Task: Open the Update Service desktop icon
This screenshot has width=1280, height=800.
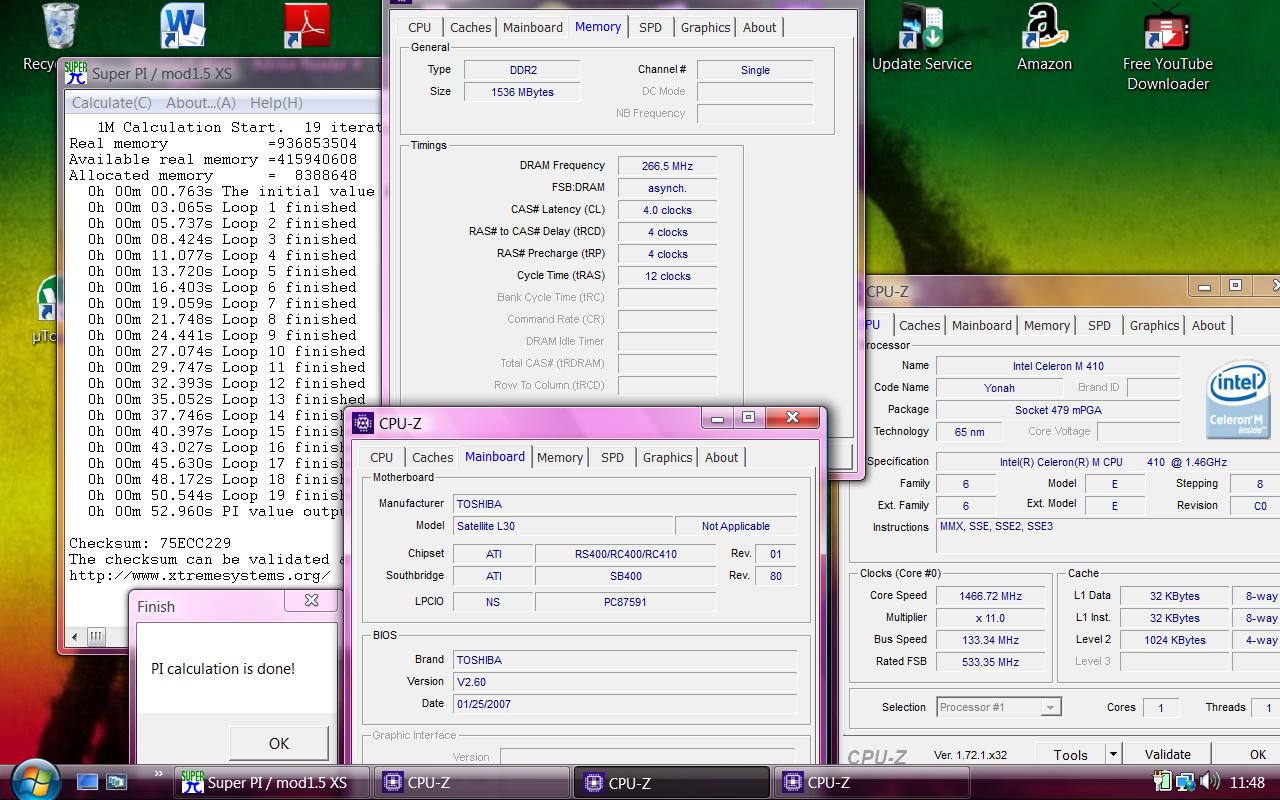Action: click(921, 40)
